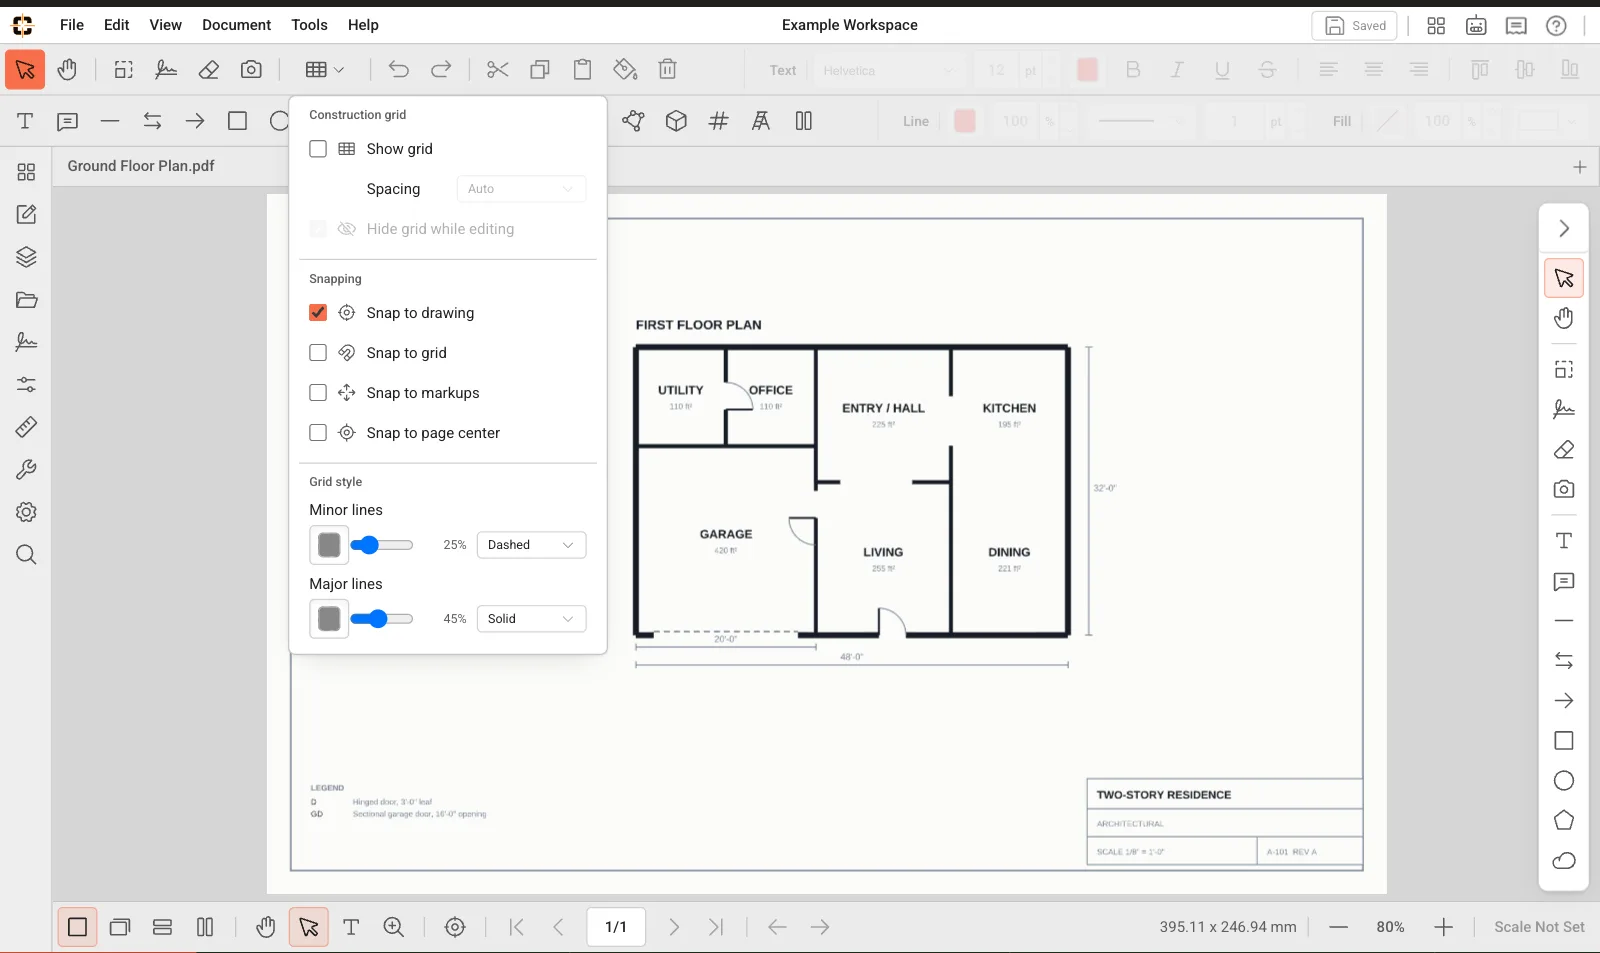Click the snapshot camera icon in top toolbar
This screenshot has width=1600, height=953.
click(251, 70)
